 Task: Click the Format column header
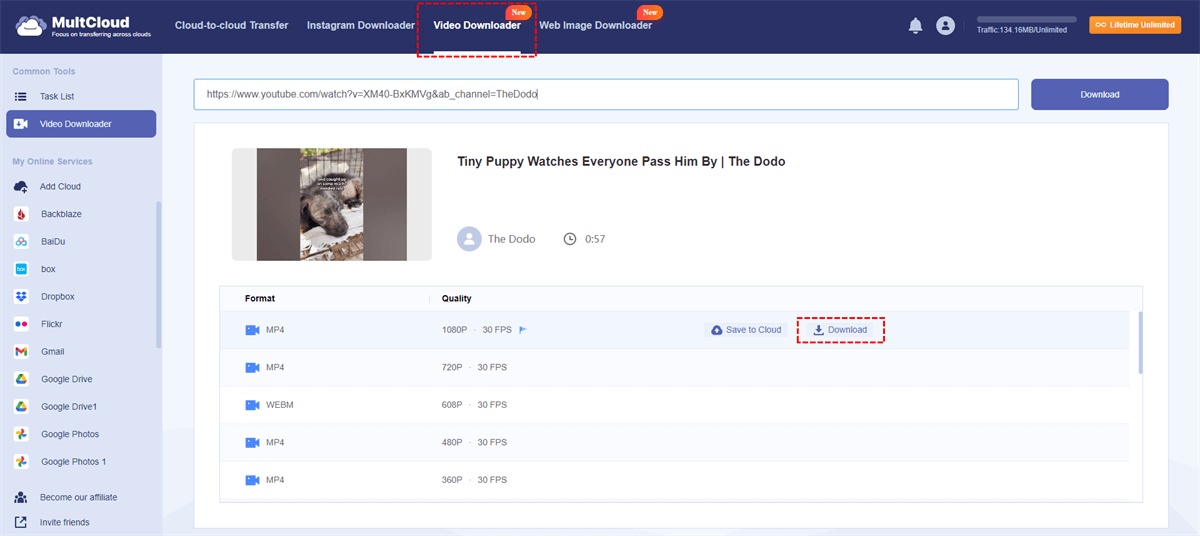260,298
